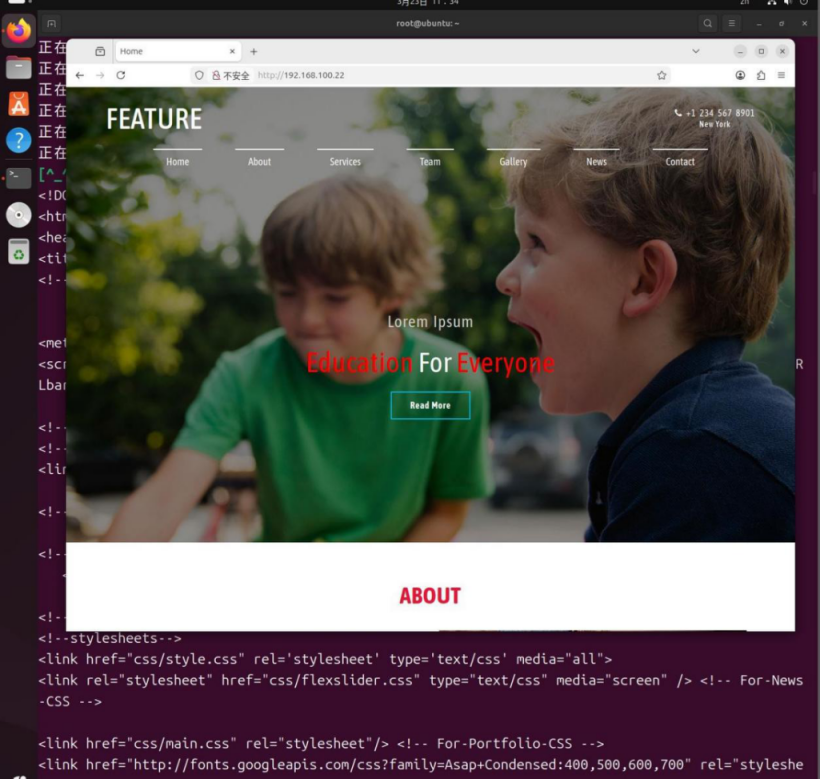821x779 pixels.
Task: Click the New York location text
Action: 714,125
